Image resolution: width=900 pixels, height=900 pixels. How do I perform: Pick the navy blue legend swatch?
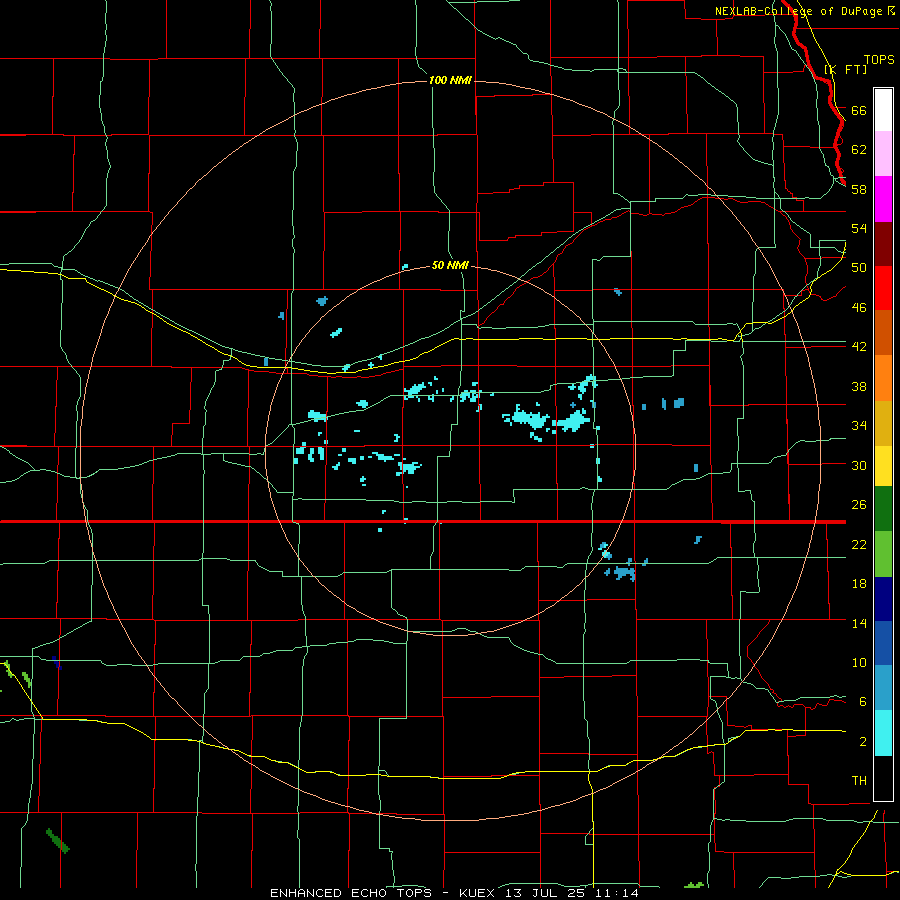click(883, 599)
